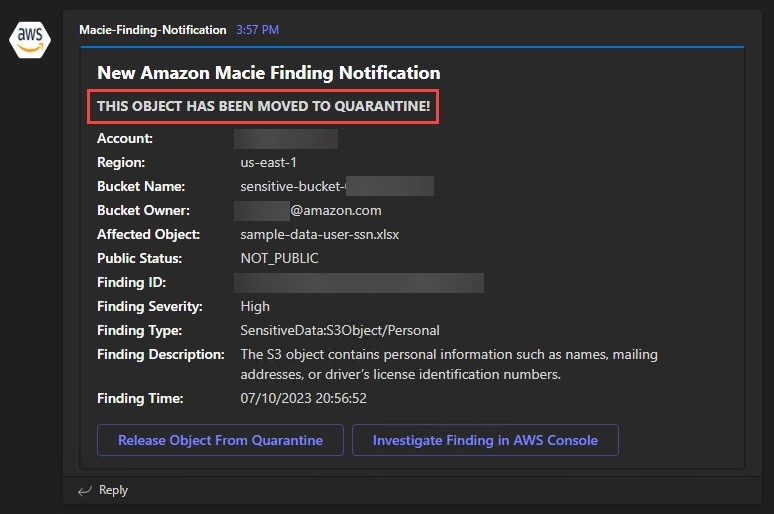
Task: Click the us-east-1 region value
Action: pyautogui.click(x=268, y=162)
